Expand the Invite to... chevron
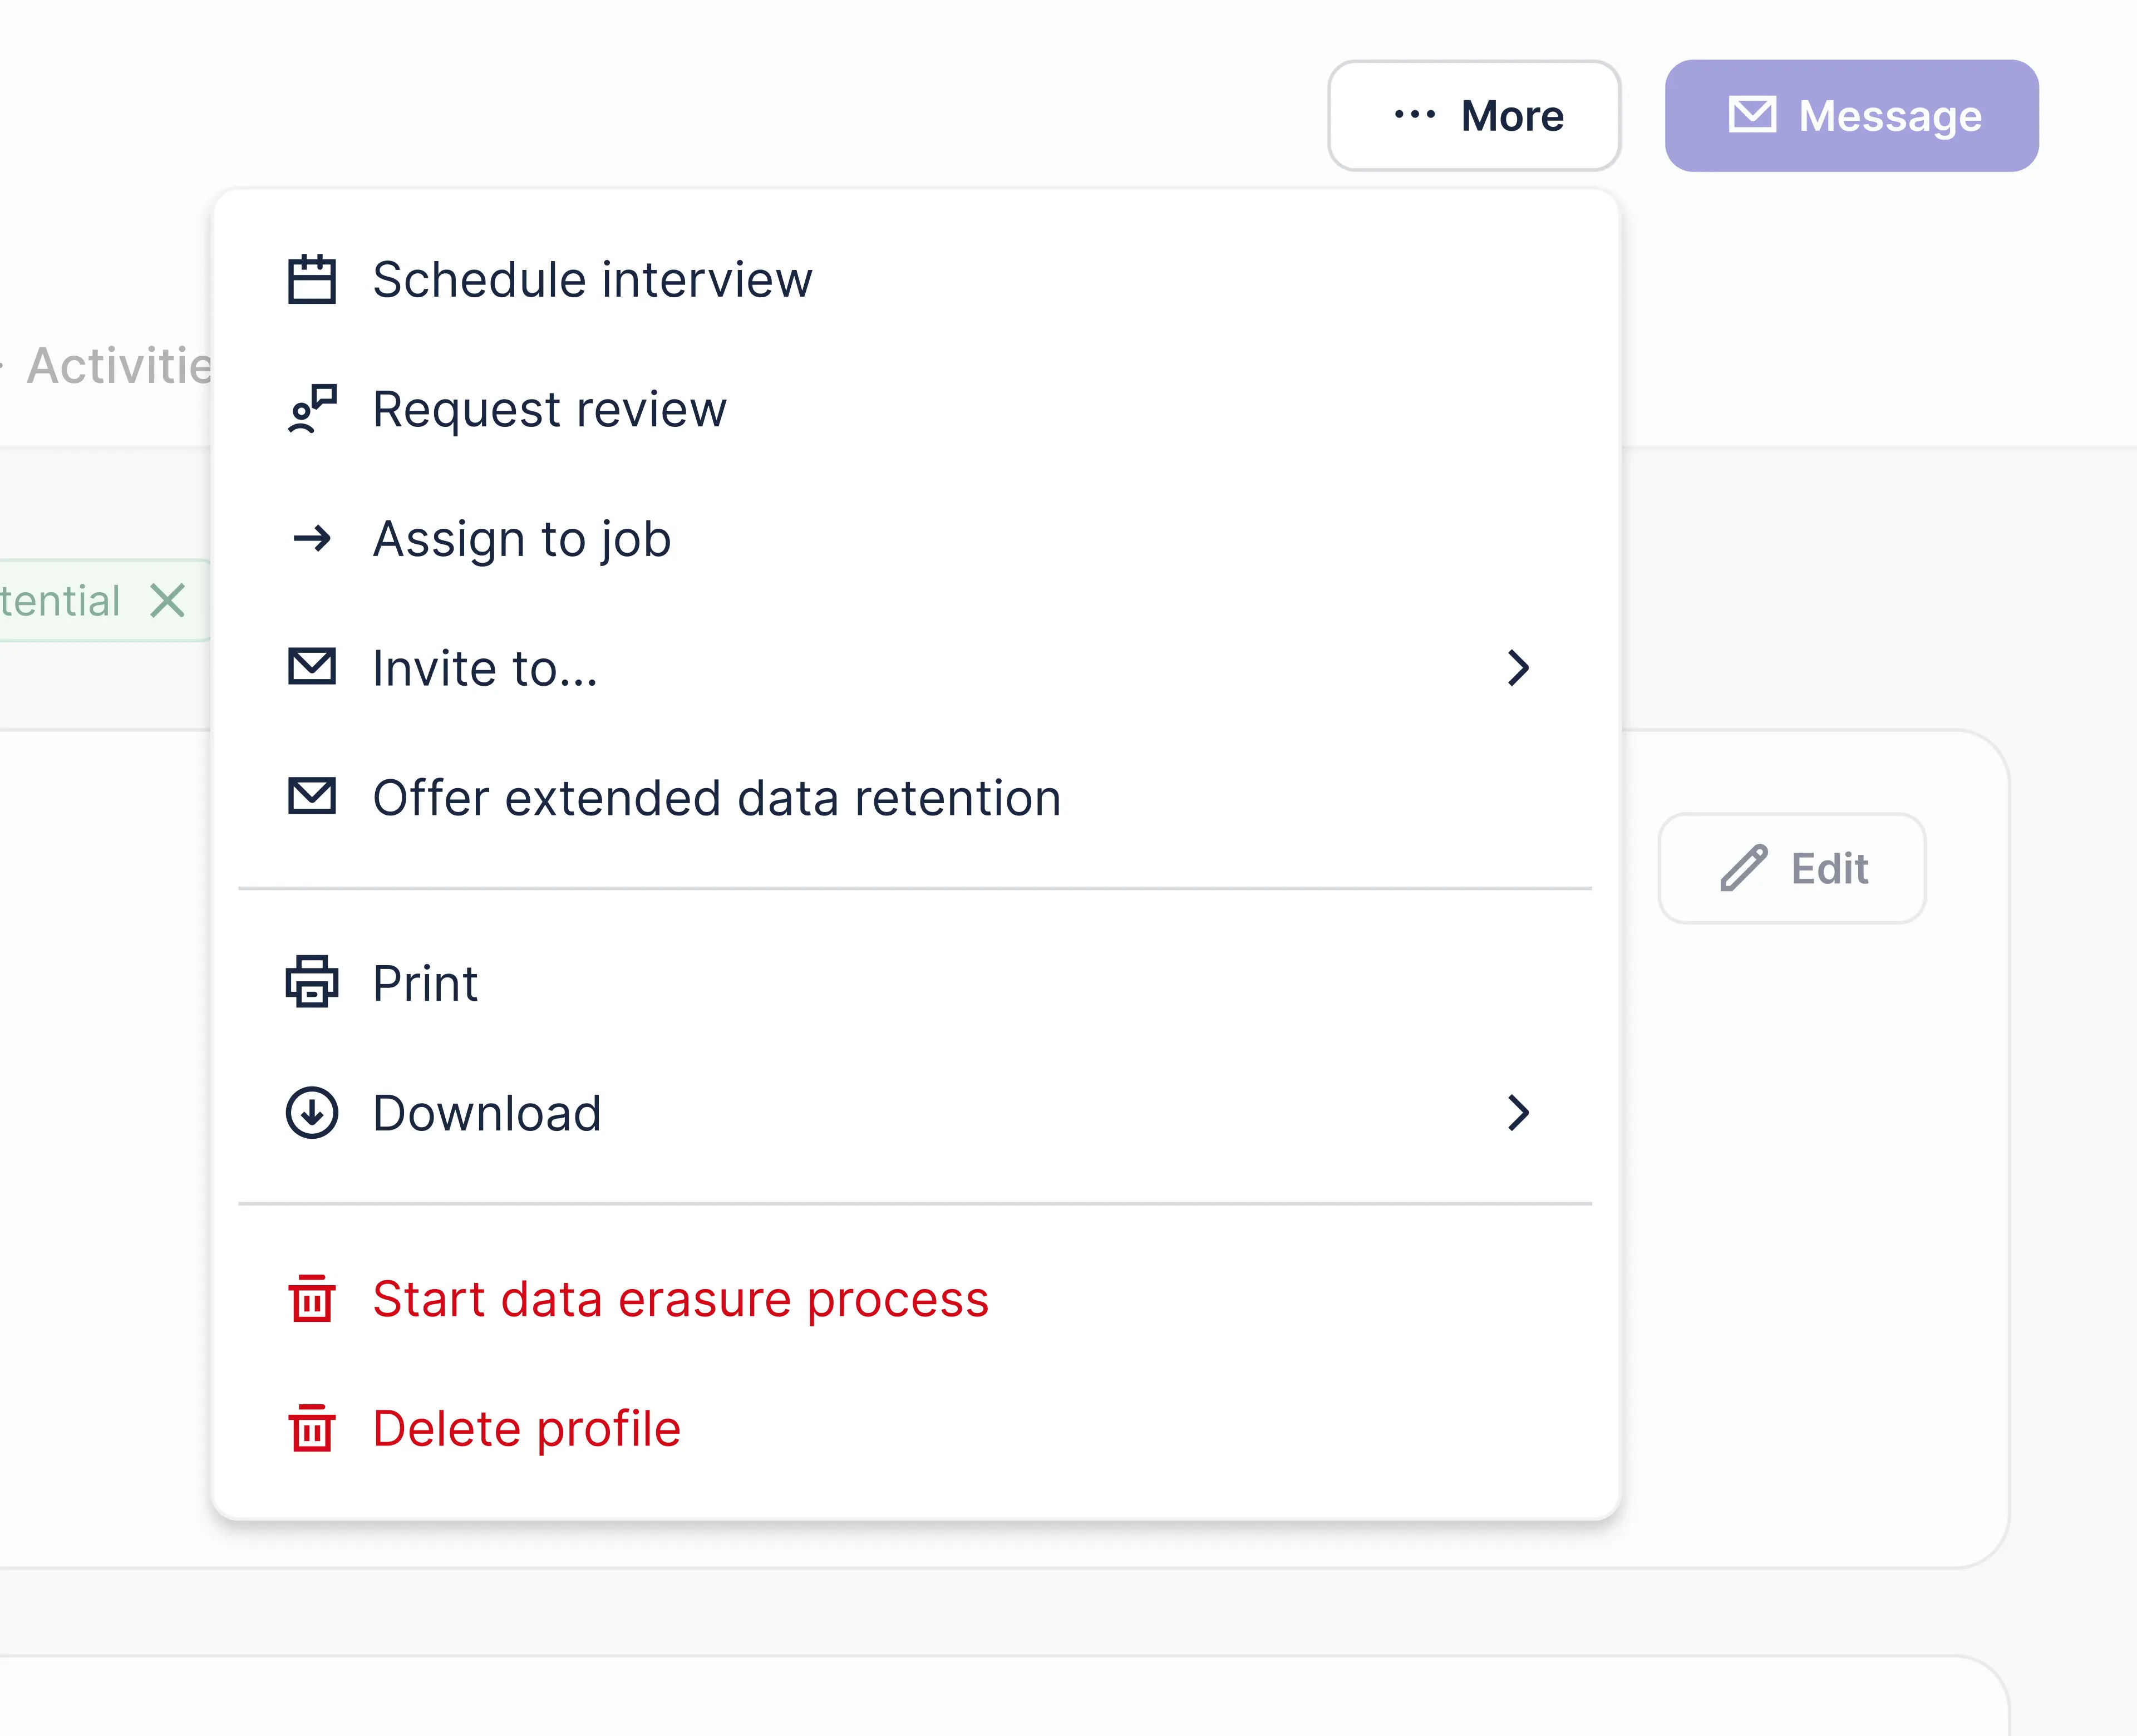 pos(1518,668)
